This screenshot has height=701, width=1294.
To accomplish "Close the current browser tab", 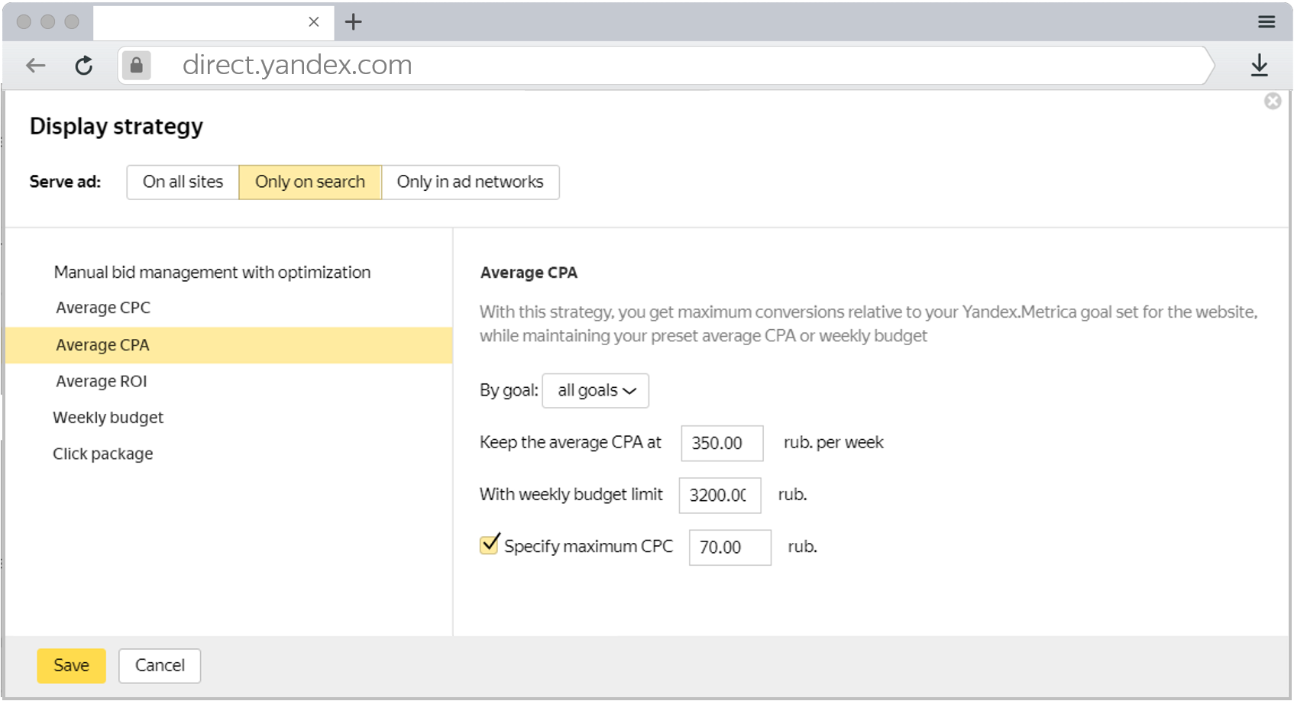I will point(314,22).
